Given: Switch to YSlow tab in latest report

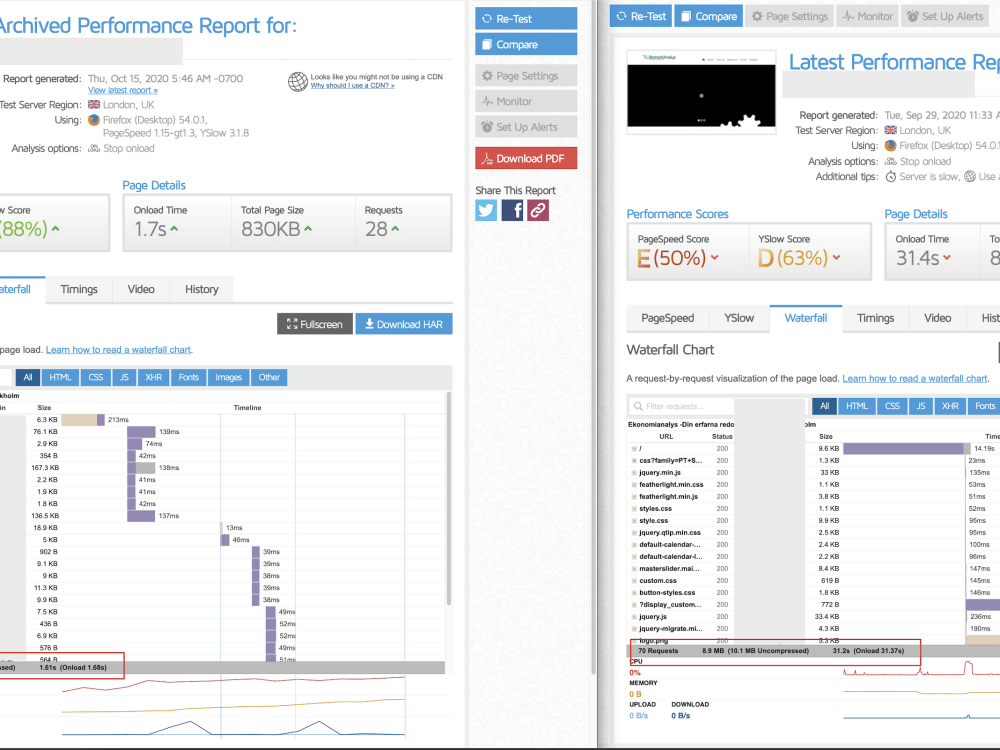Looking at the screenshot, I should [739, 318].
